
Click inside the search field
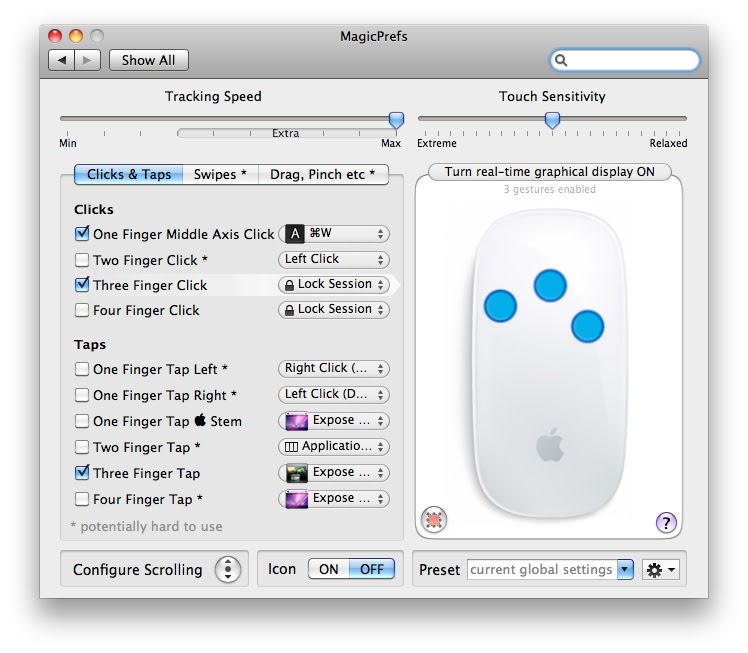(625, 61)
